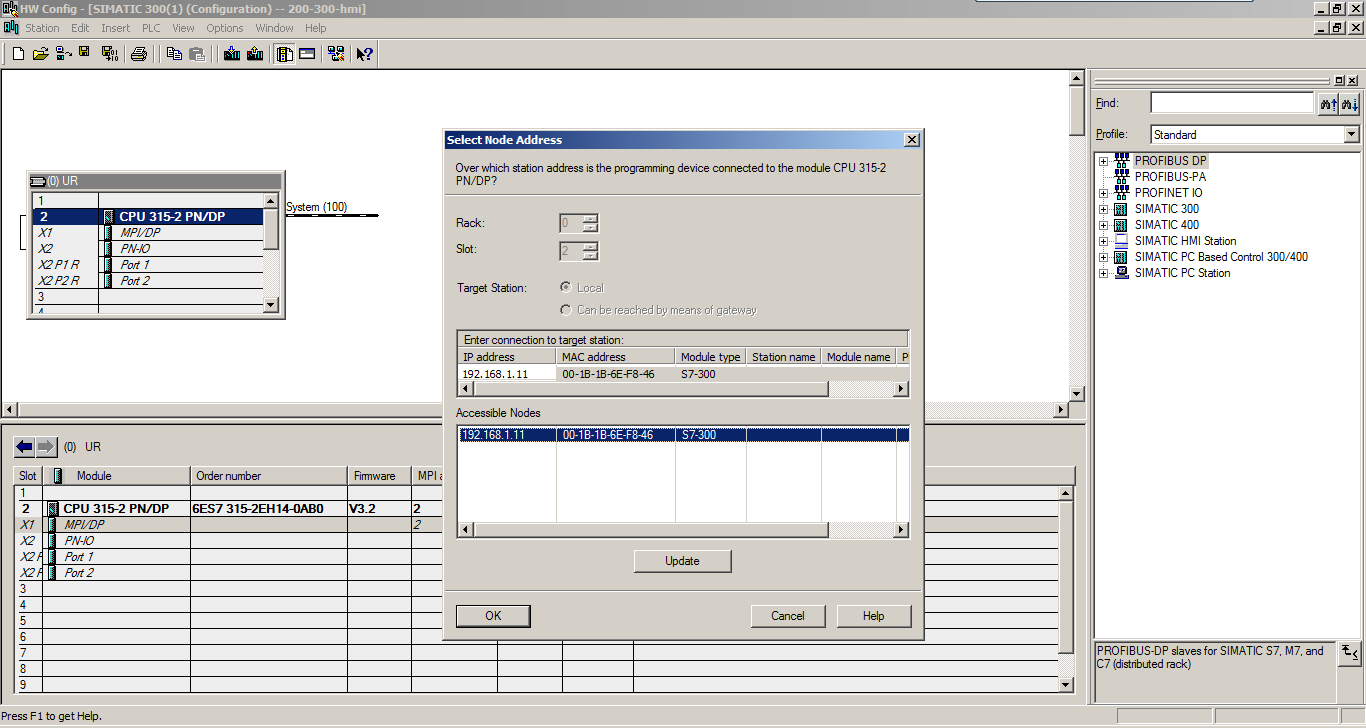Open the Profile dropdown
This screenshot has height=728, width=1366.
click(1351, 135)
